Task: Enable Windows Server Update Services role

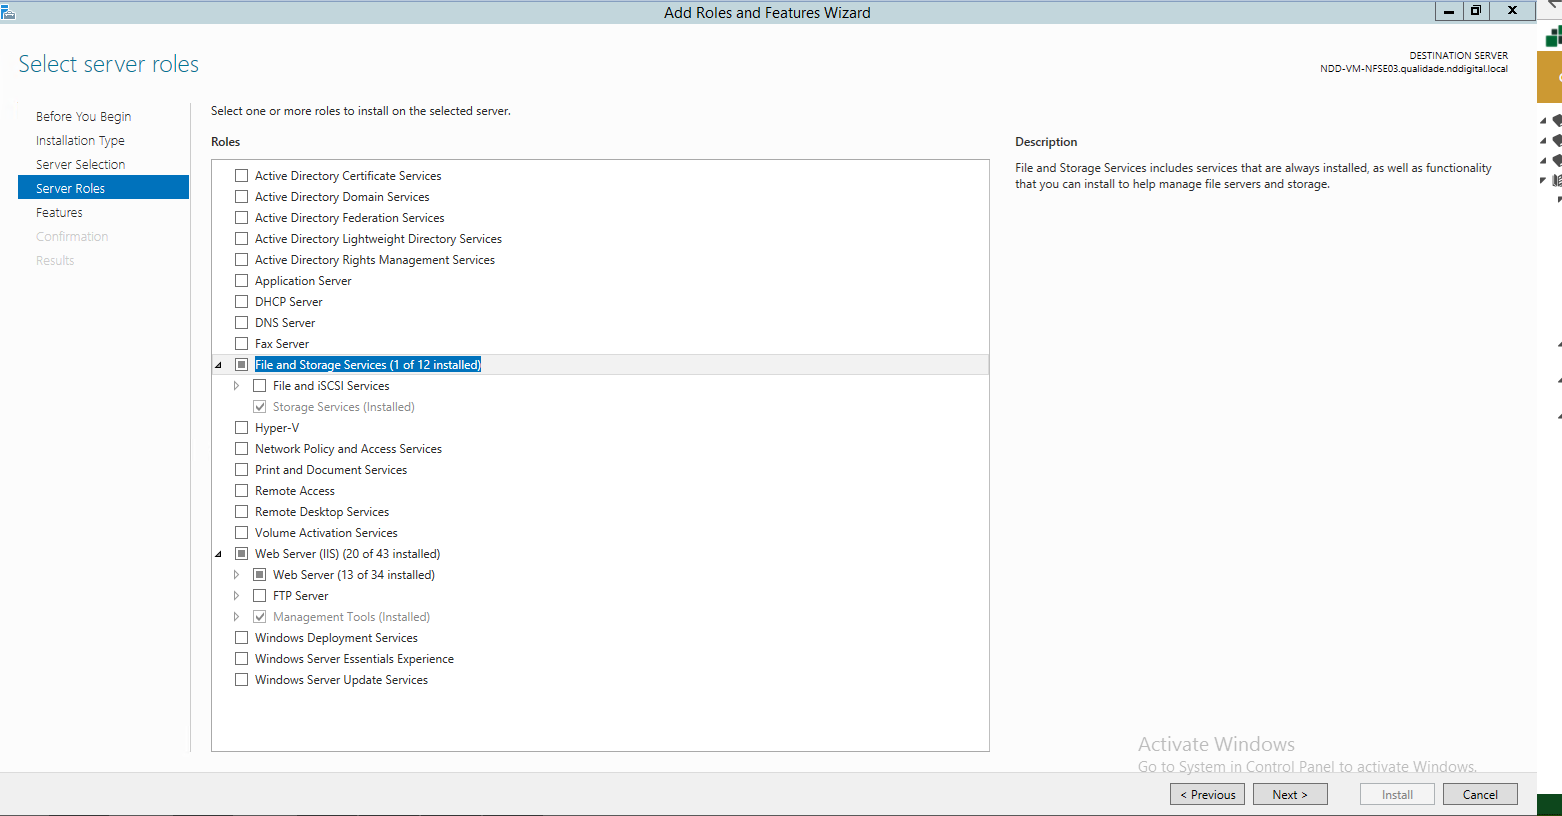Action: pos(241,679)
